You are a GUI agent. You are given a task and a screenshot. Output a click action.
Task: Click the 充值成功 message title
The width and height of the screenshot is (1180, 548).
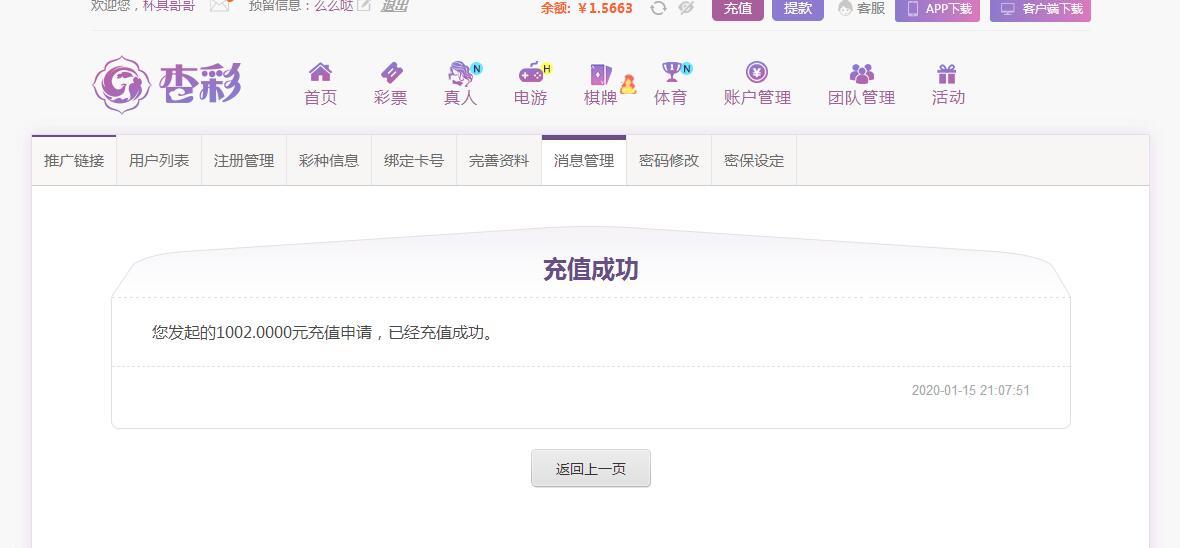coord(591,269)
